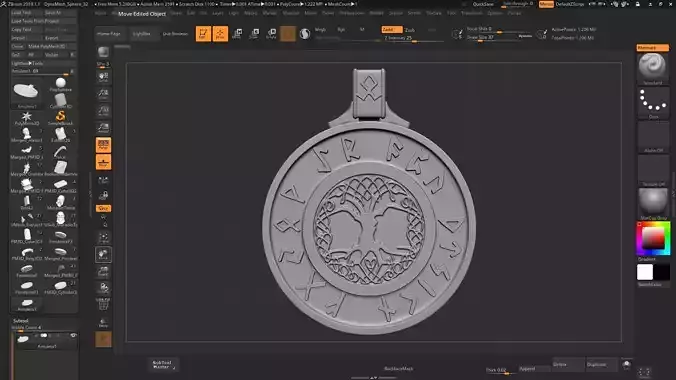Click the lock icon below L.Sym
Image resolution: width=676 pixels, height=380 pixels.
[103, 196]
